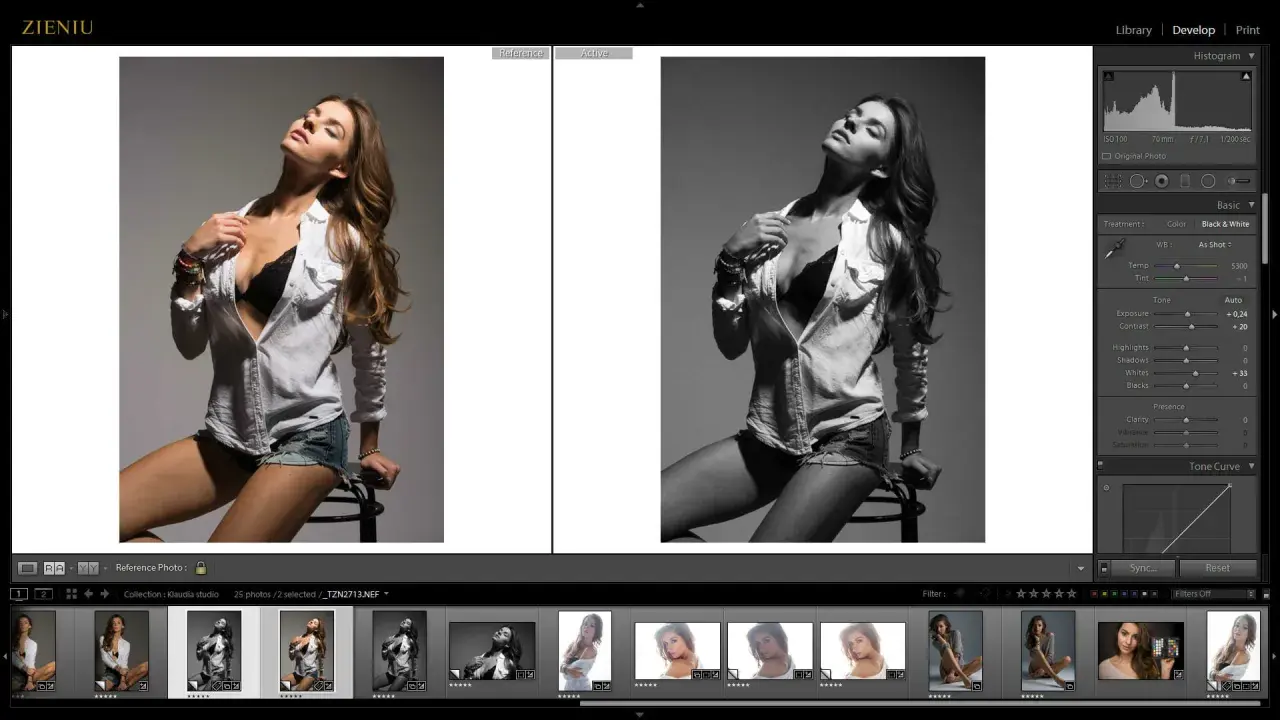Open the Filters Off dropdown
Viewport: 1280px width, 720px height.
click(1215, 594)
